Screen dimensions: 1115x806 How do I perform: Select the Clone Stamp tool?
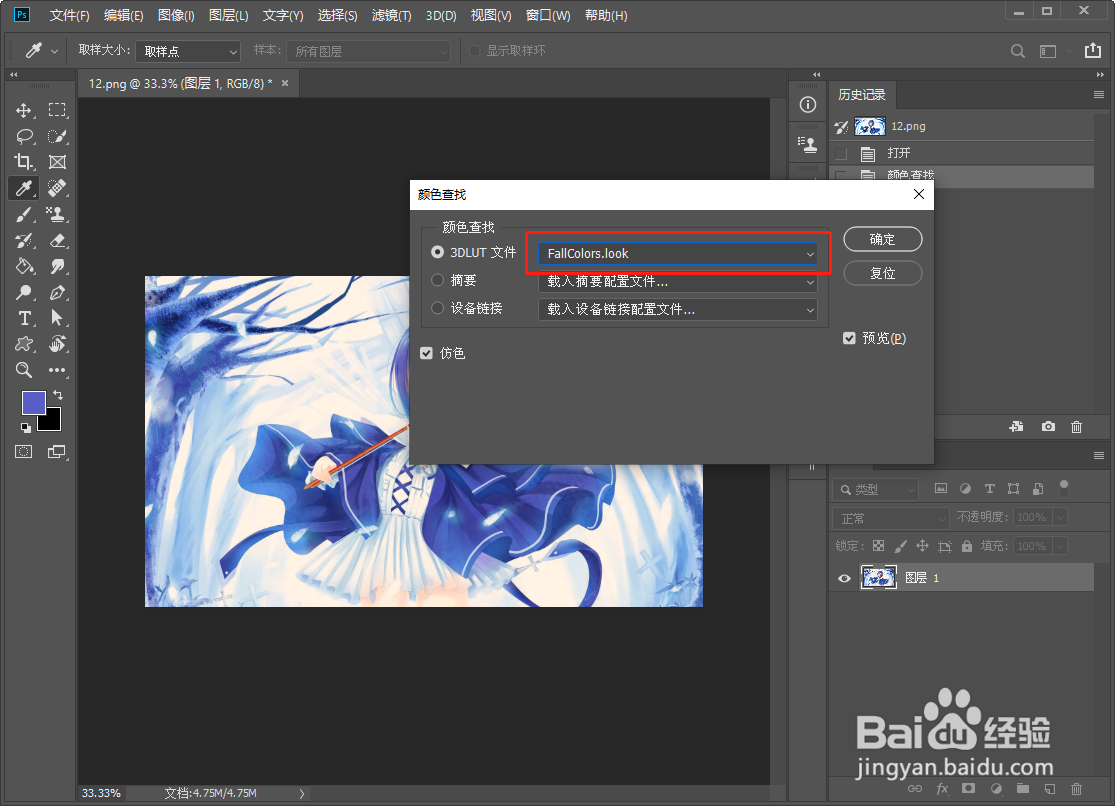point(57,214)
